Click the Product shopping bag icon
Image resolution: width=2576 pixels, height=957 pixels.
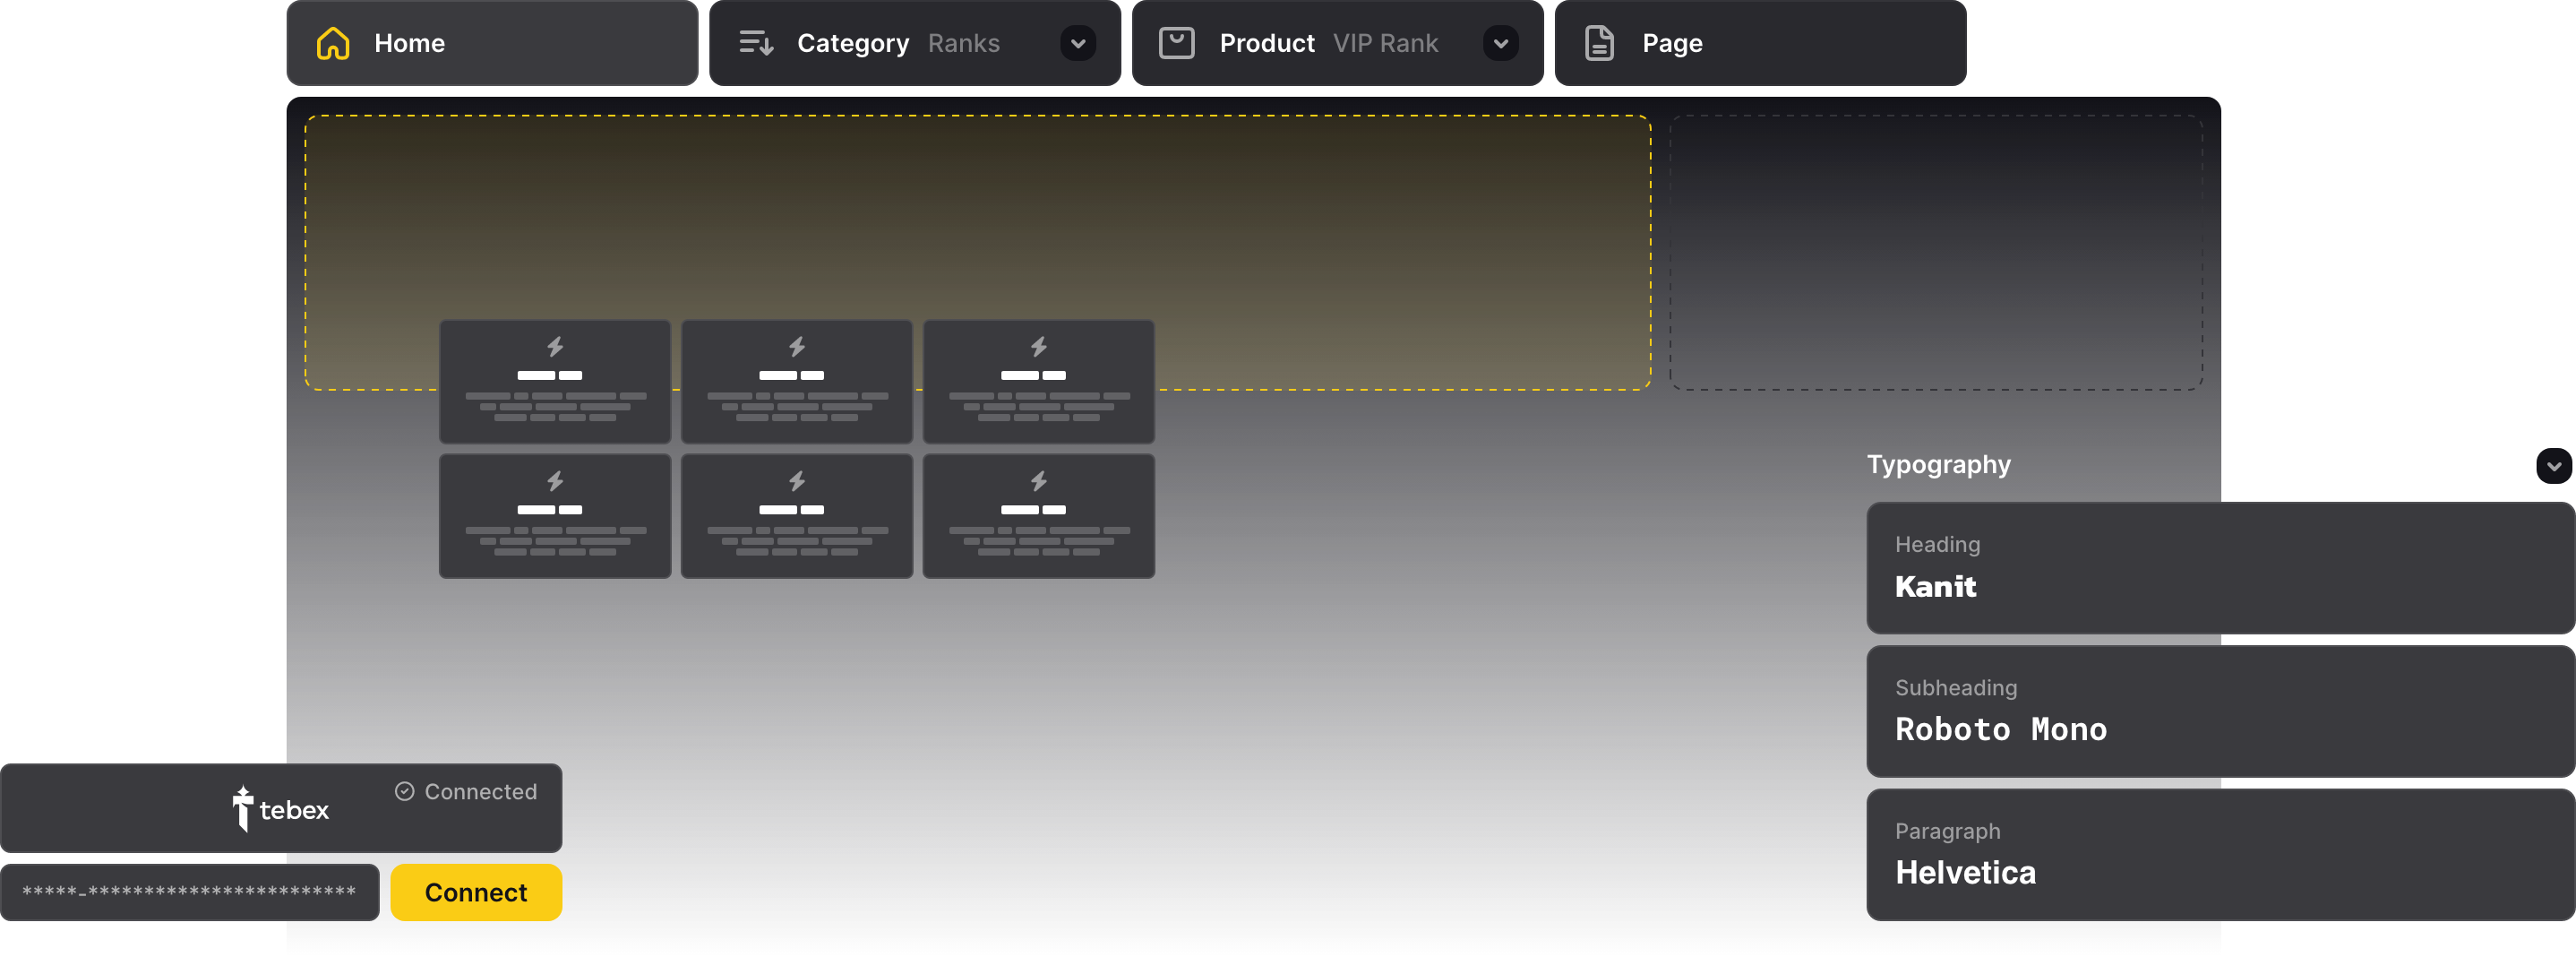tap(1176, 43)
